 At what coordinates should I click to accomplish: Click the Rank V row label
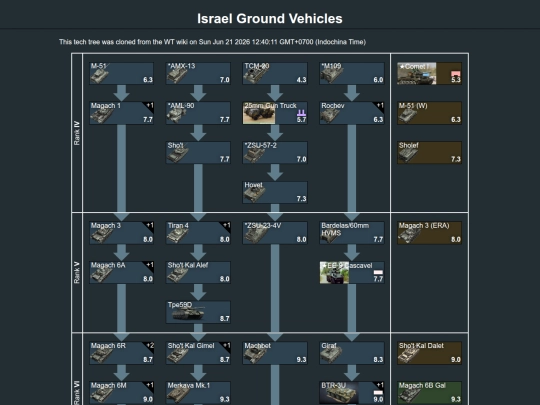[77, 273]
